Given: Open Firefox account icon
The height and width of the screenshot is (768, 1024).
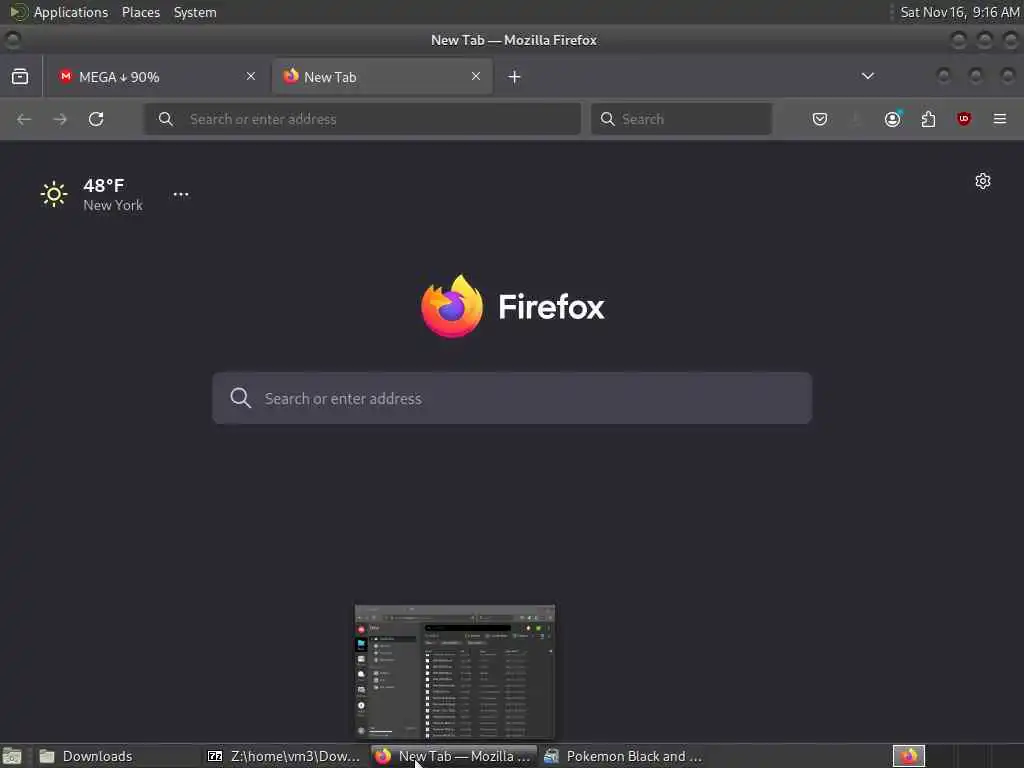Looking at the screenshot, I should click(893, 119).
